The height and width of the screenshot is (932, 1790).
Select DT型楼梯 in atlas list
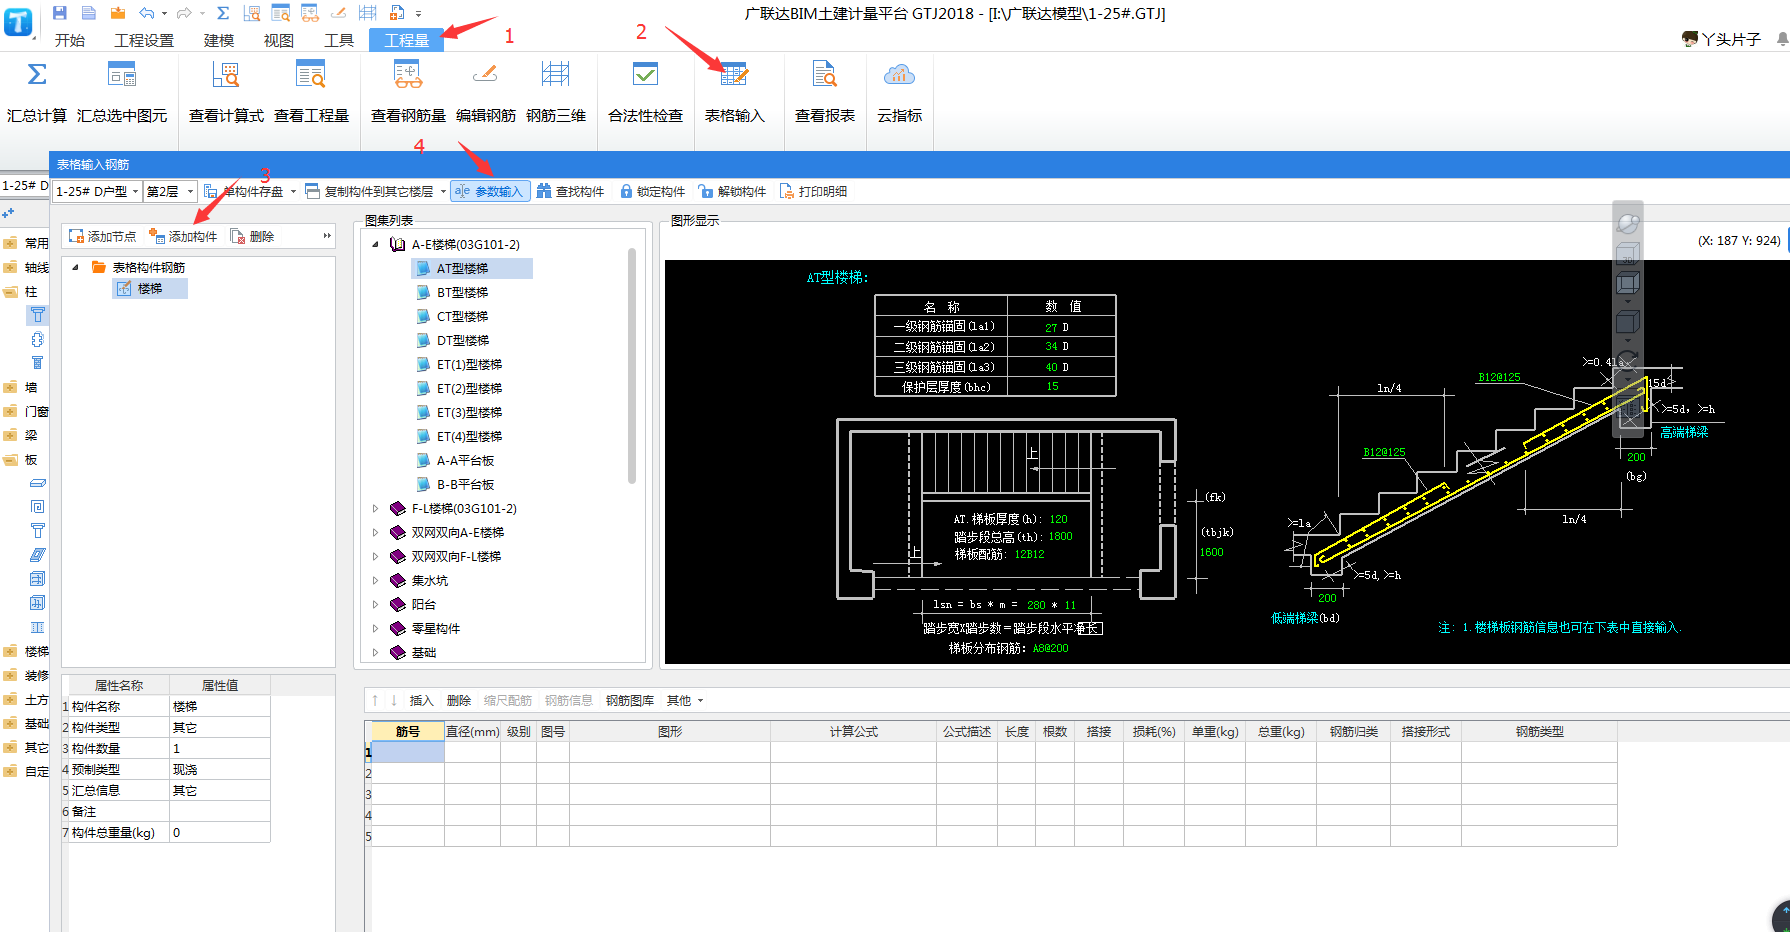coord(462,340)
